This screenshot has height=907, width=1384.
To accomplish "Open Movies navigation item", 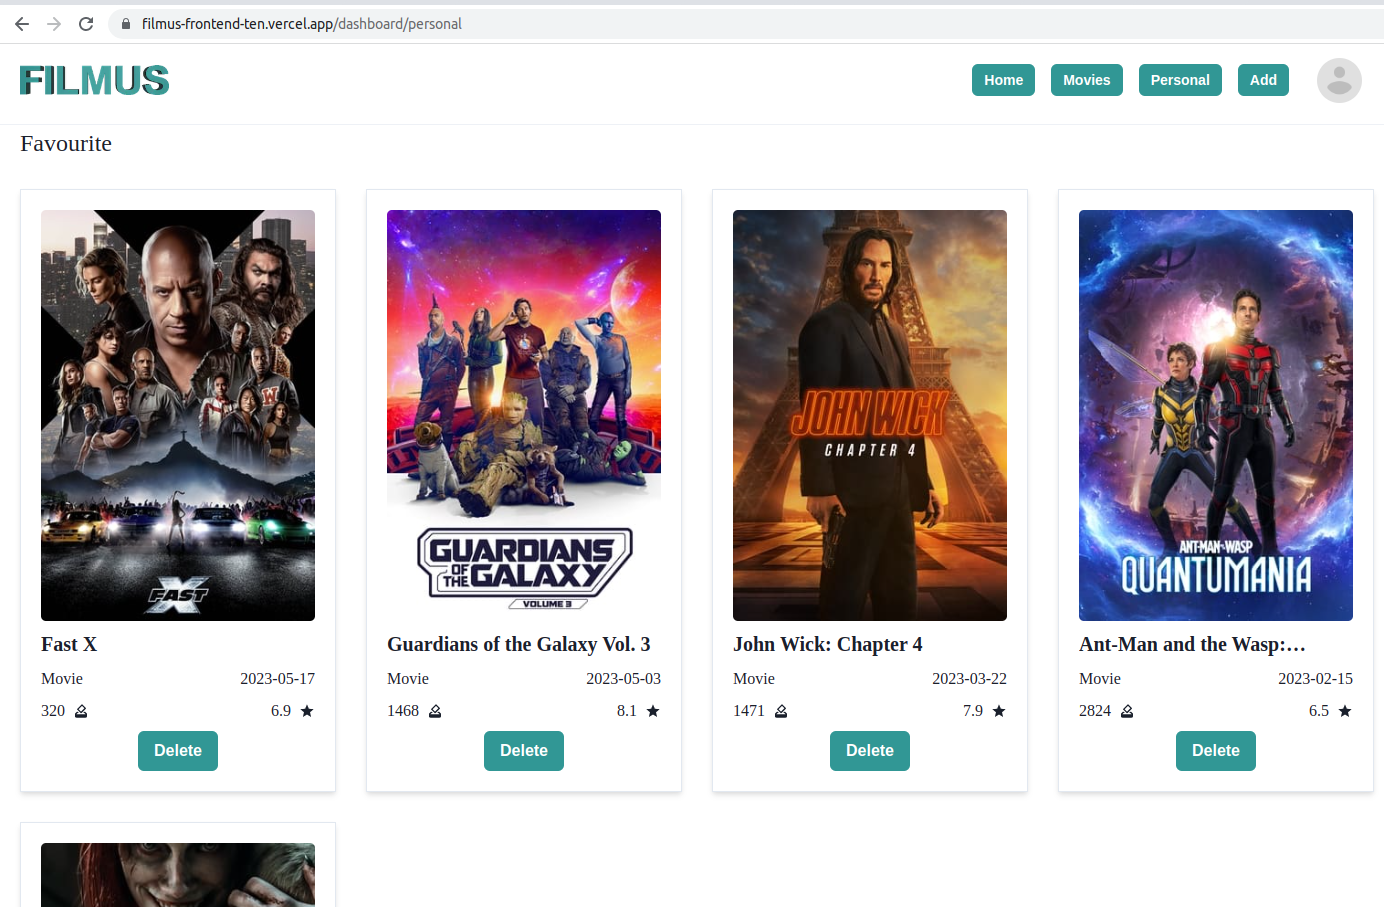I will tap(1087, 80).
